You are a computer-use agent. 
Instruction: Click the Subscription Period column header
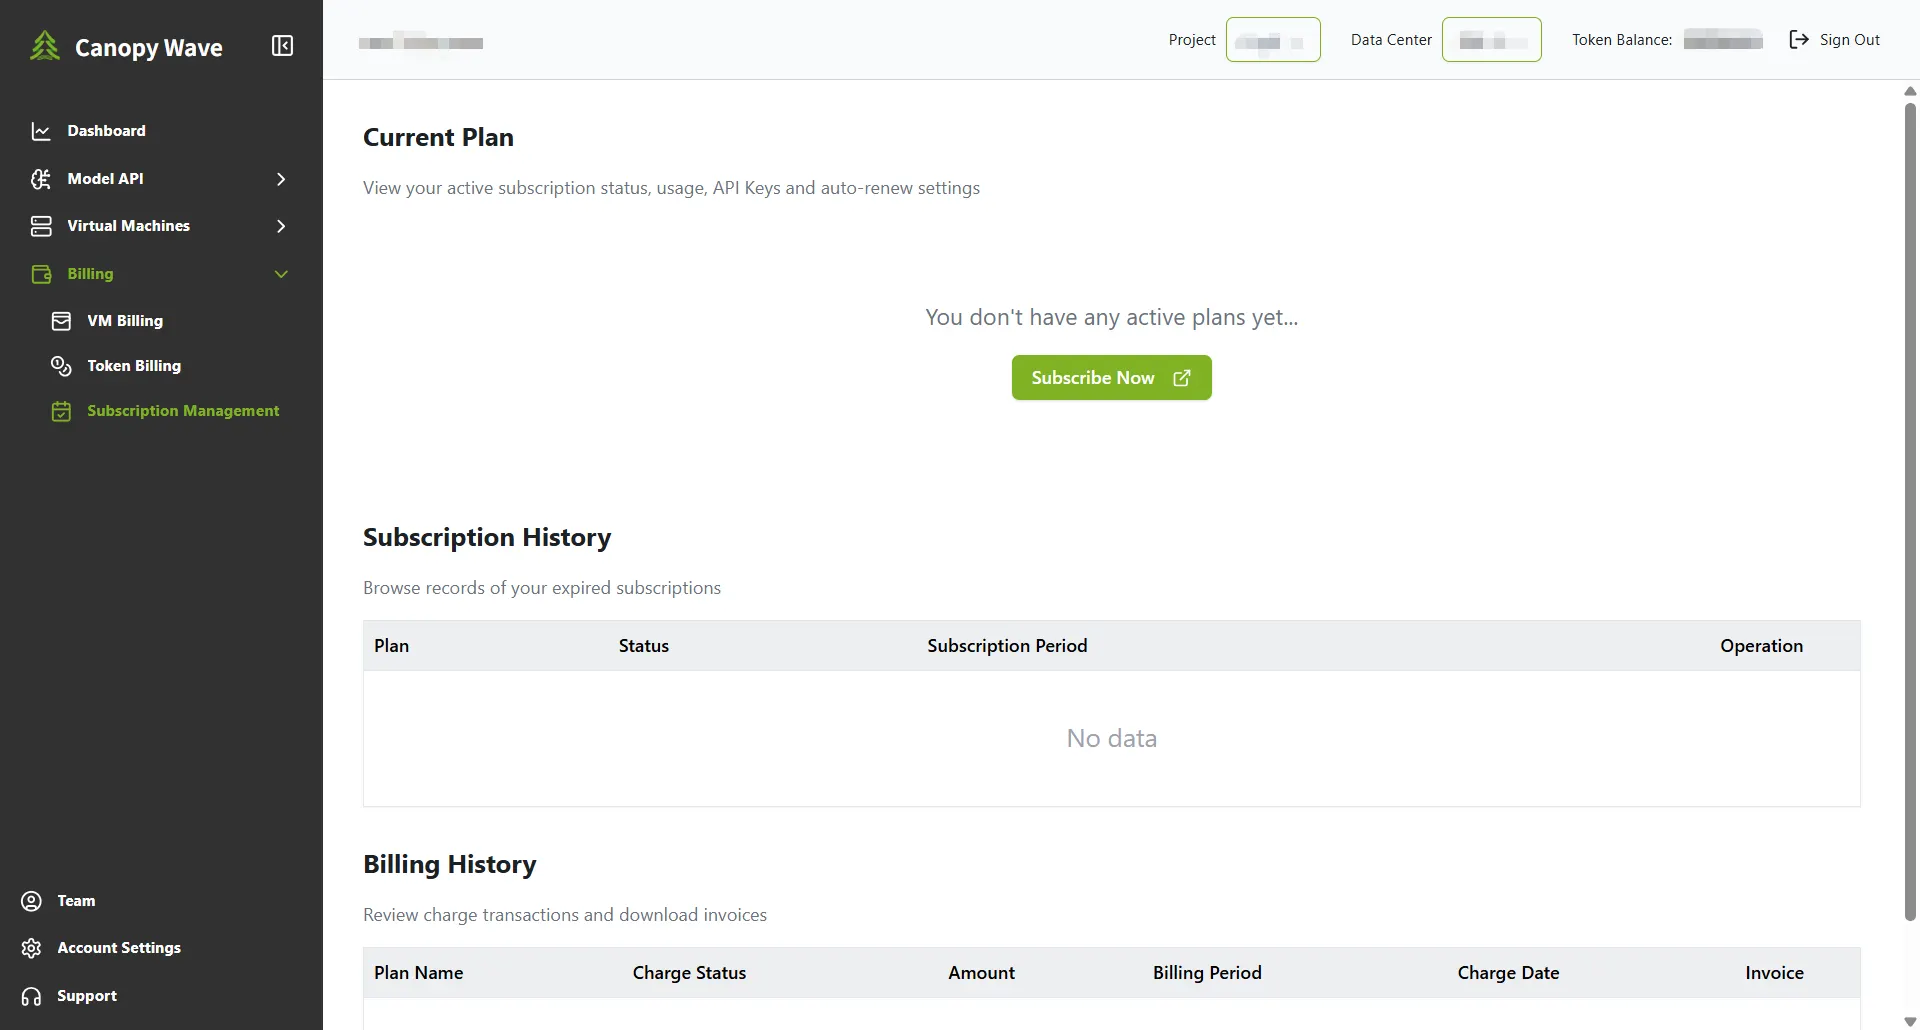(1007, 646)
